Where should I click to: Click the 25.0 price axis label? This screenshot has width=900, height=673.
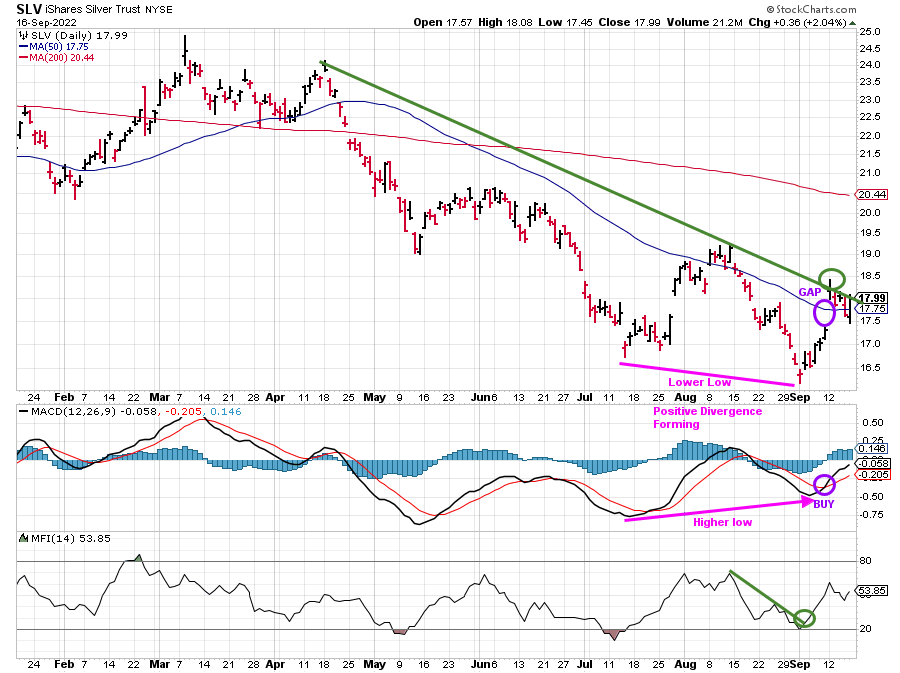point(870,32)
